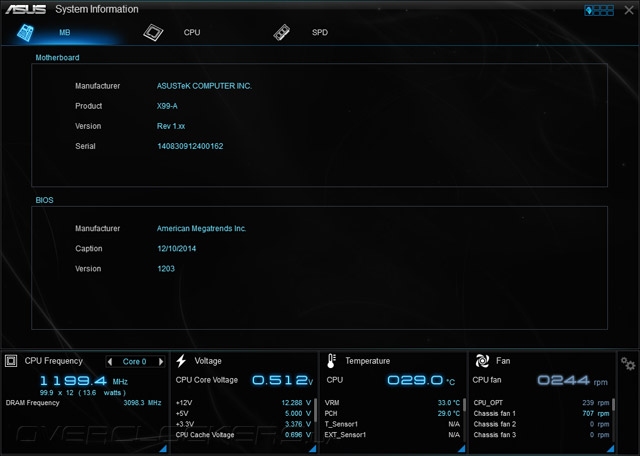Click the 99.9 x 12 multiplier text
The height and width of the screenshot is (456, 640).
57,393
